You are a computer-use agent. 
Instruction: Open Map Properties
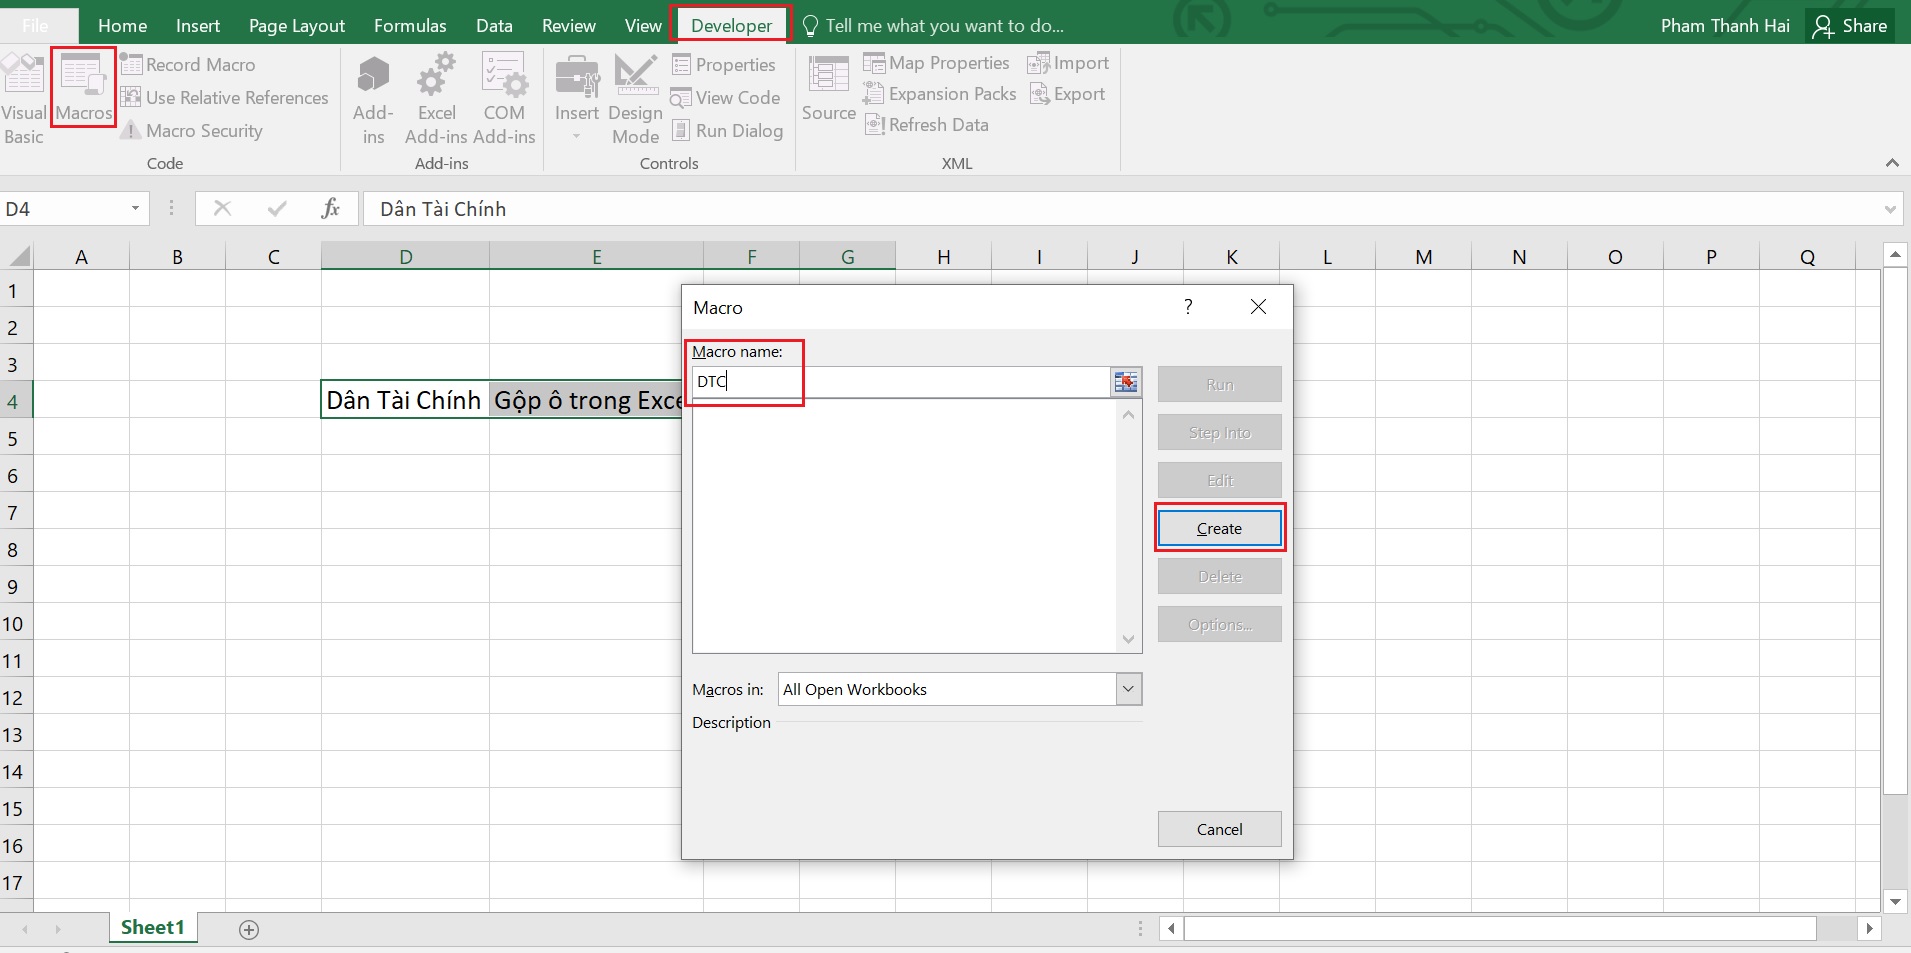(937, 63)
